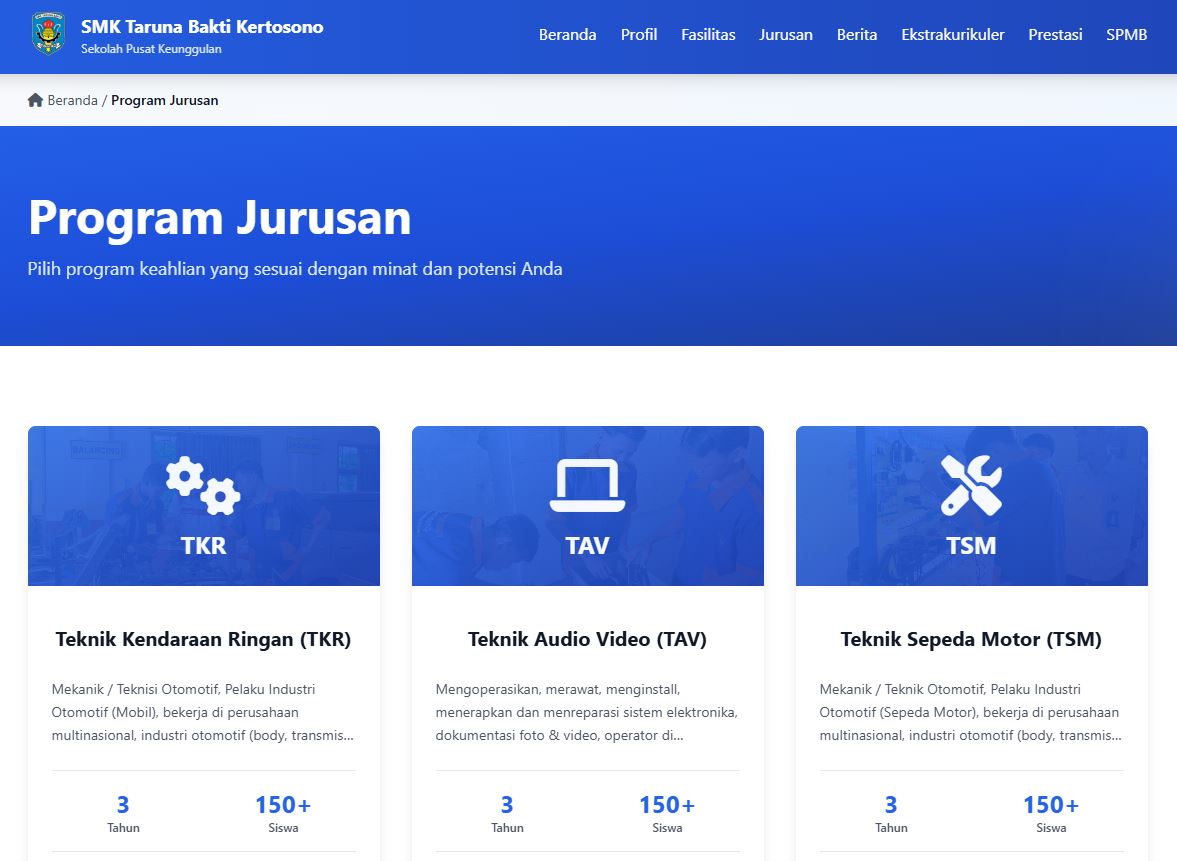Viewport: 1177px width, 861px height.
Task: Open the Jurusan menu item
Action: (785, 34)
